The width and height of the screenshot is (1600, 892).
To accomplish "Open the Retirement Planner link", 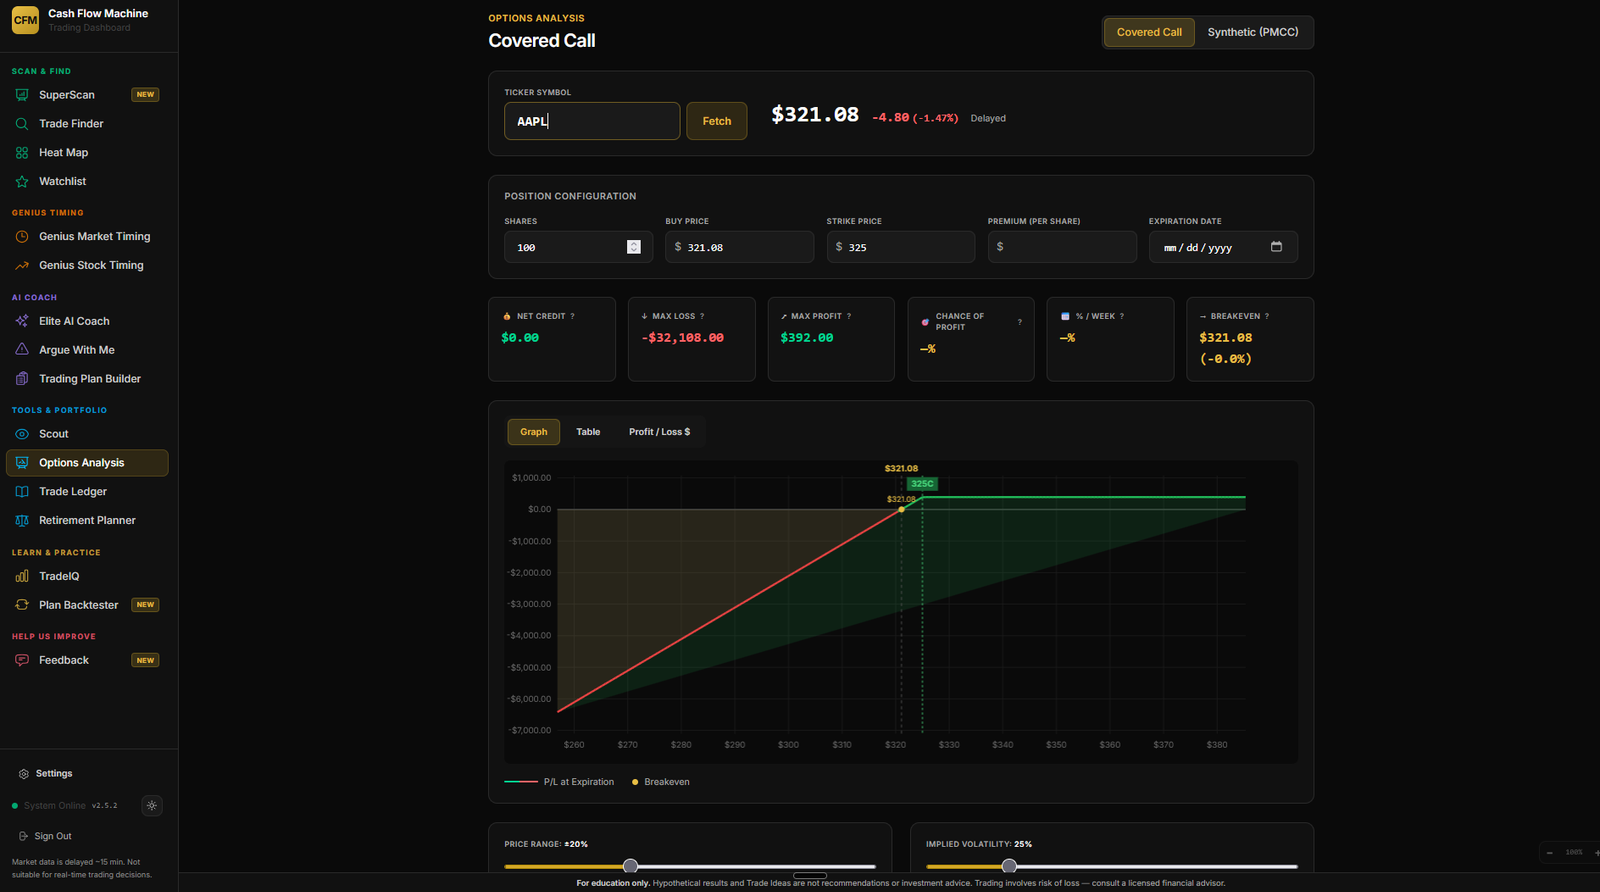I will [87, 521].
